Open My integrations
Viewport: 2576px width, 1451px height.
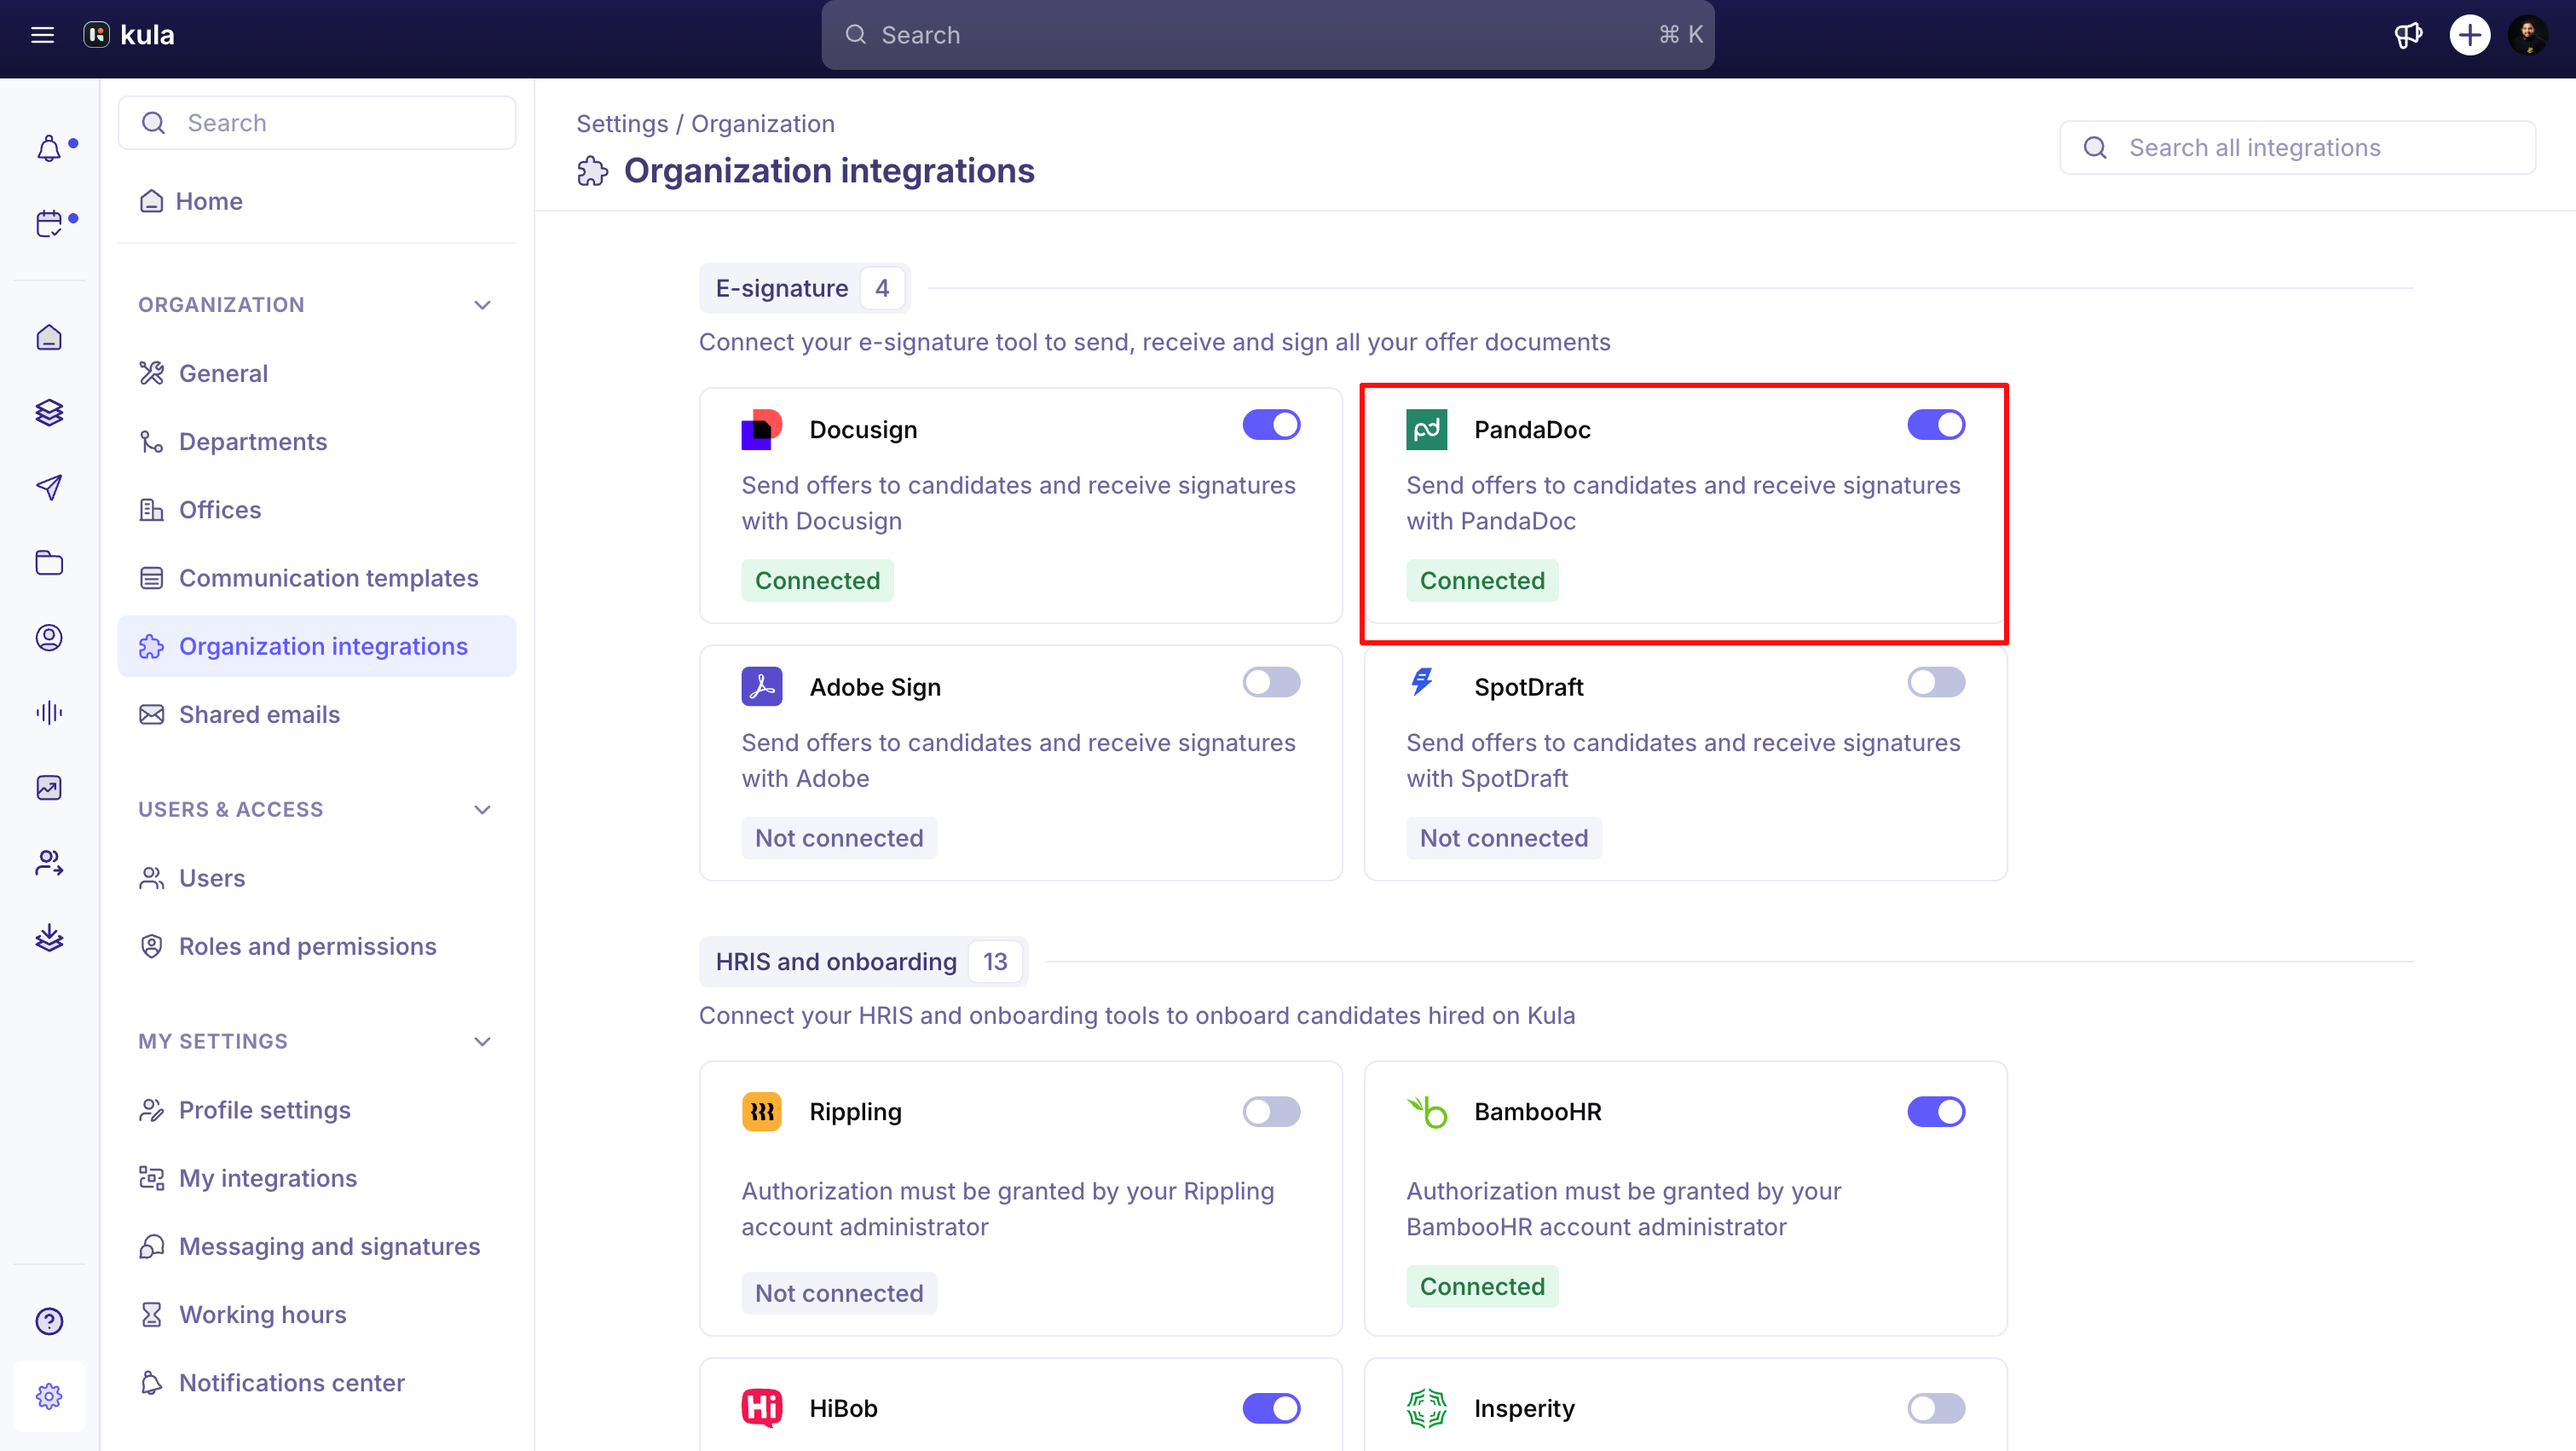coord(316,1178)
